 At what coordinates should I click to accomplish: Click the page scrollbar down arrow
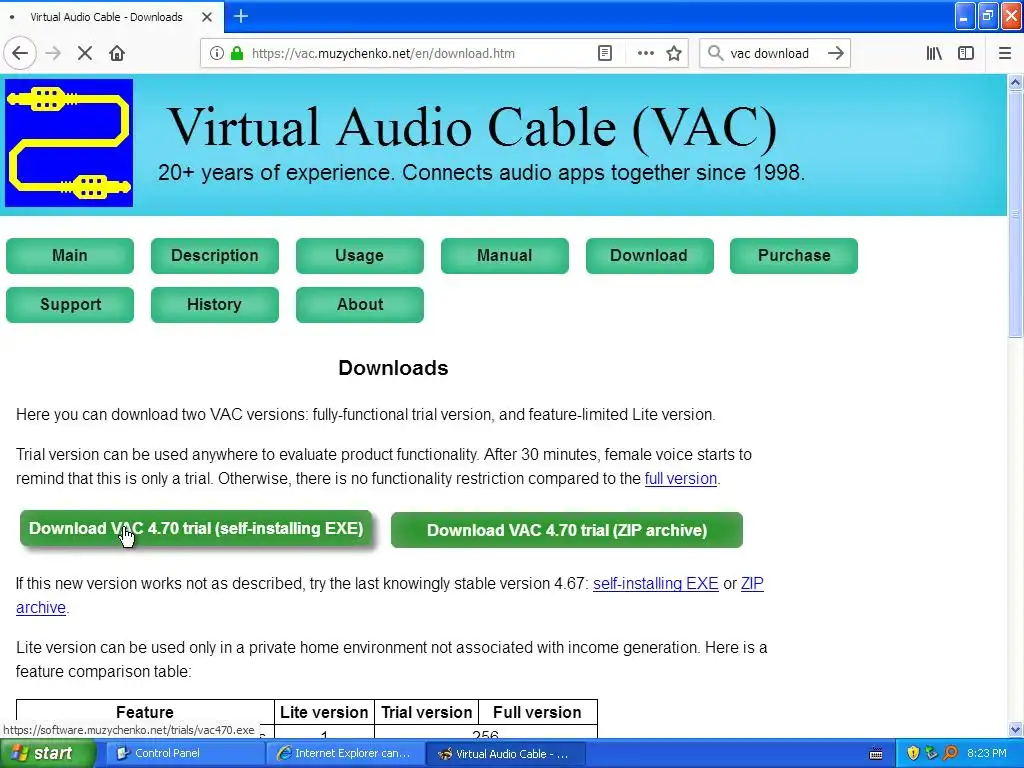[1015, 729]
